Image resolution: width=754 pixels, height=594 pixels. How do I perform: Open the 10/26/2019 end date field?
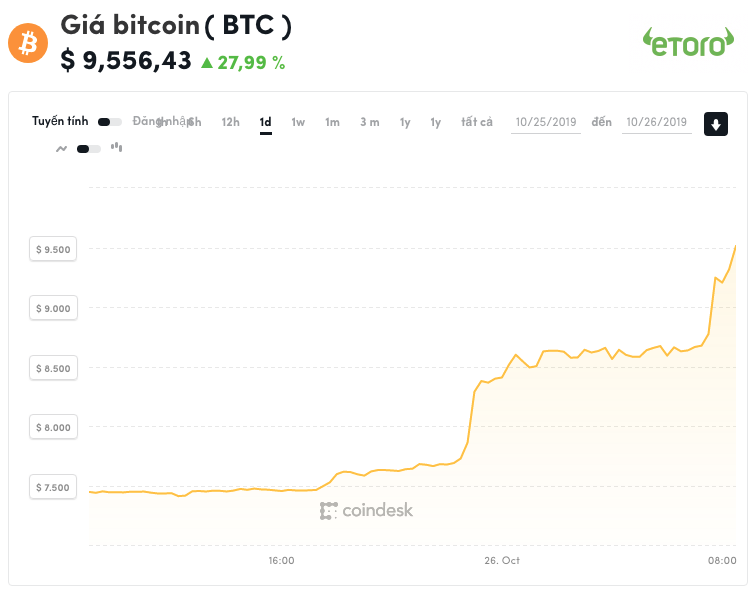pos(656,122)
